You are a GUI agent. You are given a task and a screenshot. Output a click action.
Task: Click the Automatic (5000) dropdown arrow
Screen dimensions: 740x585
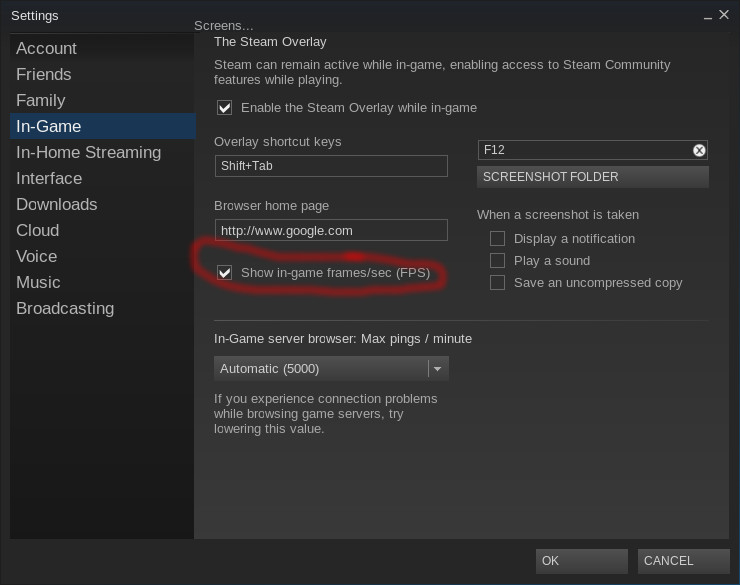click(x=437, y=368)
